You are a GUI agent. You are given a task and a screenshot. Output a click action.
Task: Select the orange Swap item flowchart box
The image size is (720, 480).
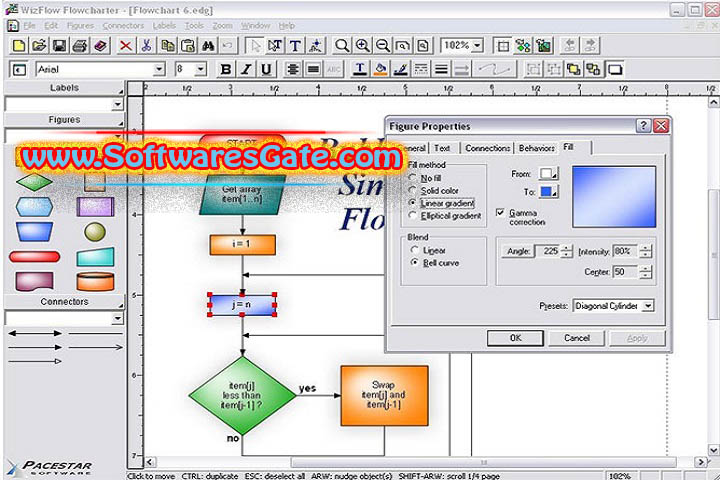pos(384,395)
